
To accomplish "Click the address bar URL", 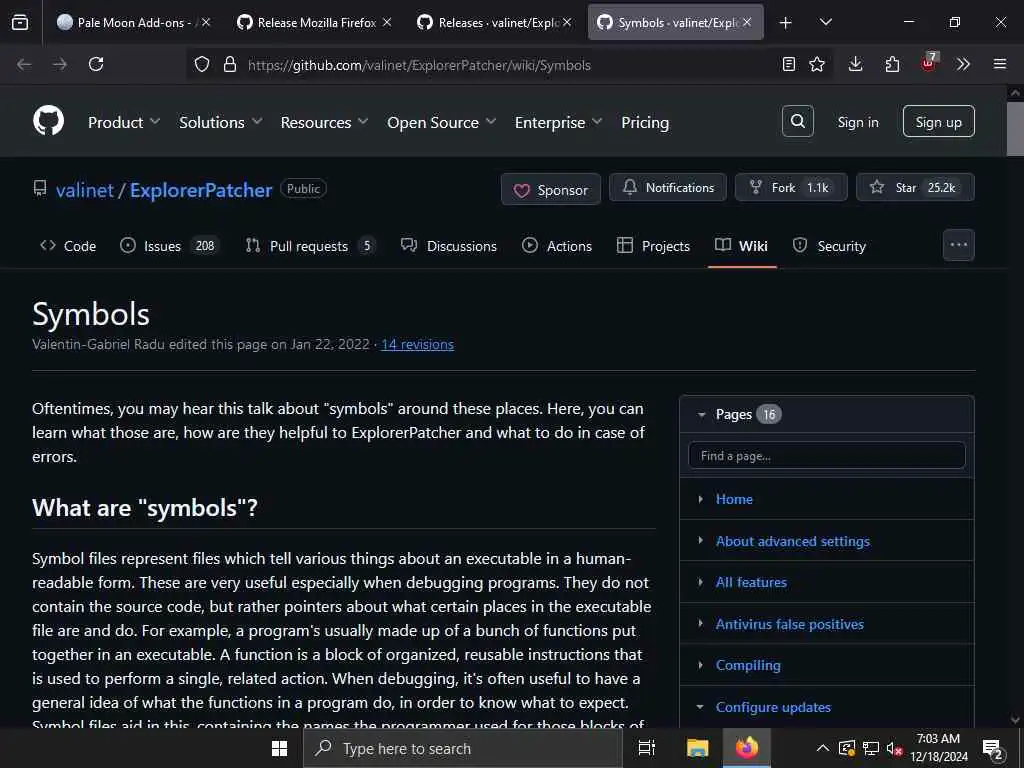I will [419, 65].
